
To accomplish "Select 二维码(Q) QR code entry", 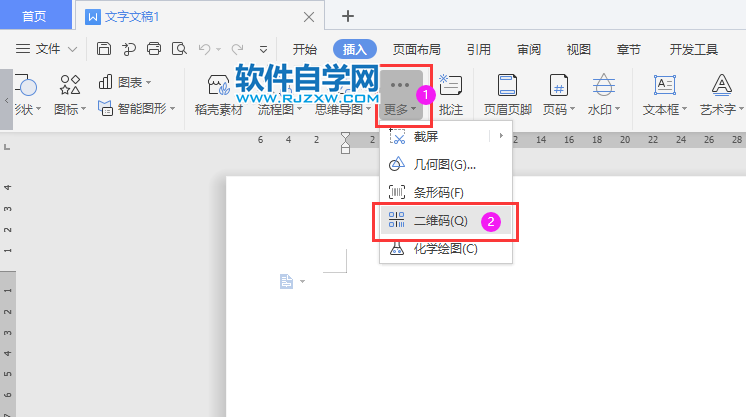I will click(446, 221).
